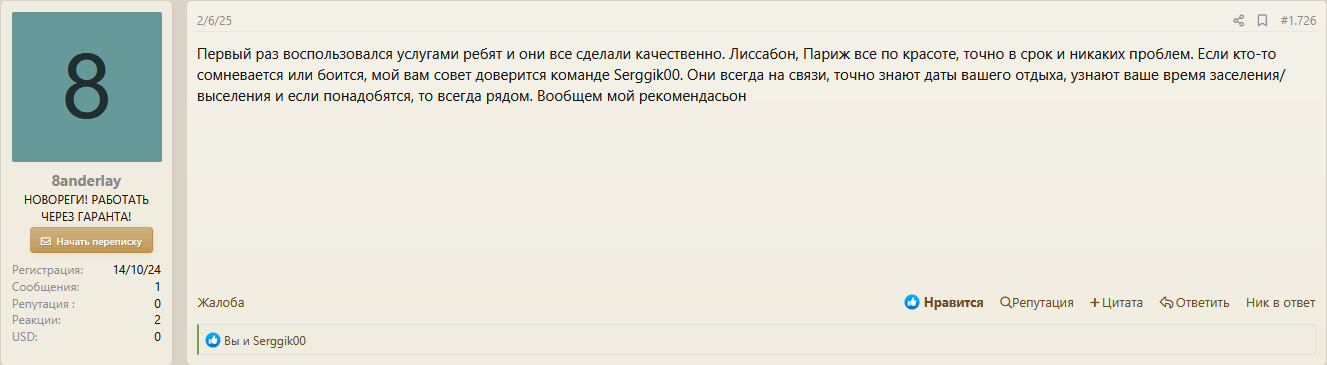The width and height of the screenshot is (1327, 365).
Task: Click envelope icon on Начать переписку button
Action: [x=45, y=241]
